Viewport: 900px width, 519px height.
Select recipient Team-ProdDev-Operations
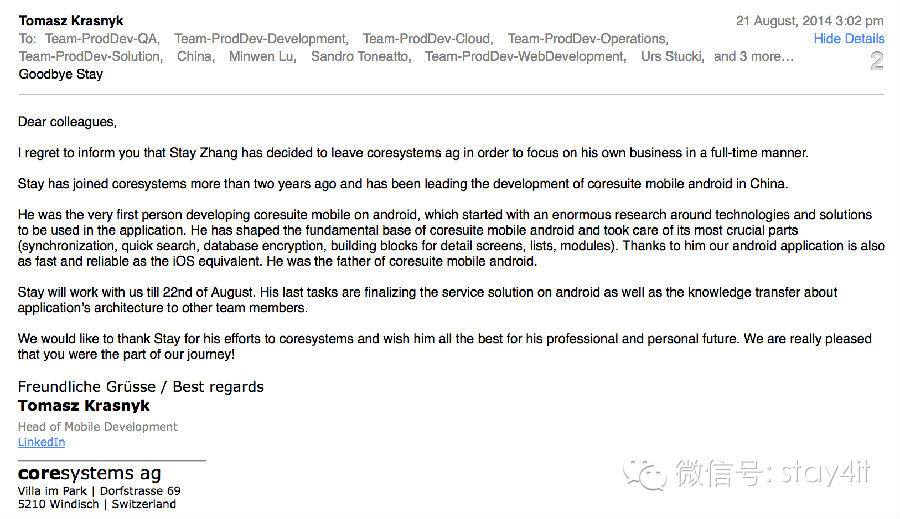[x=587, y=38]
